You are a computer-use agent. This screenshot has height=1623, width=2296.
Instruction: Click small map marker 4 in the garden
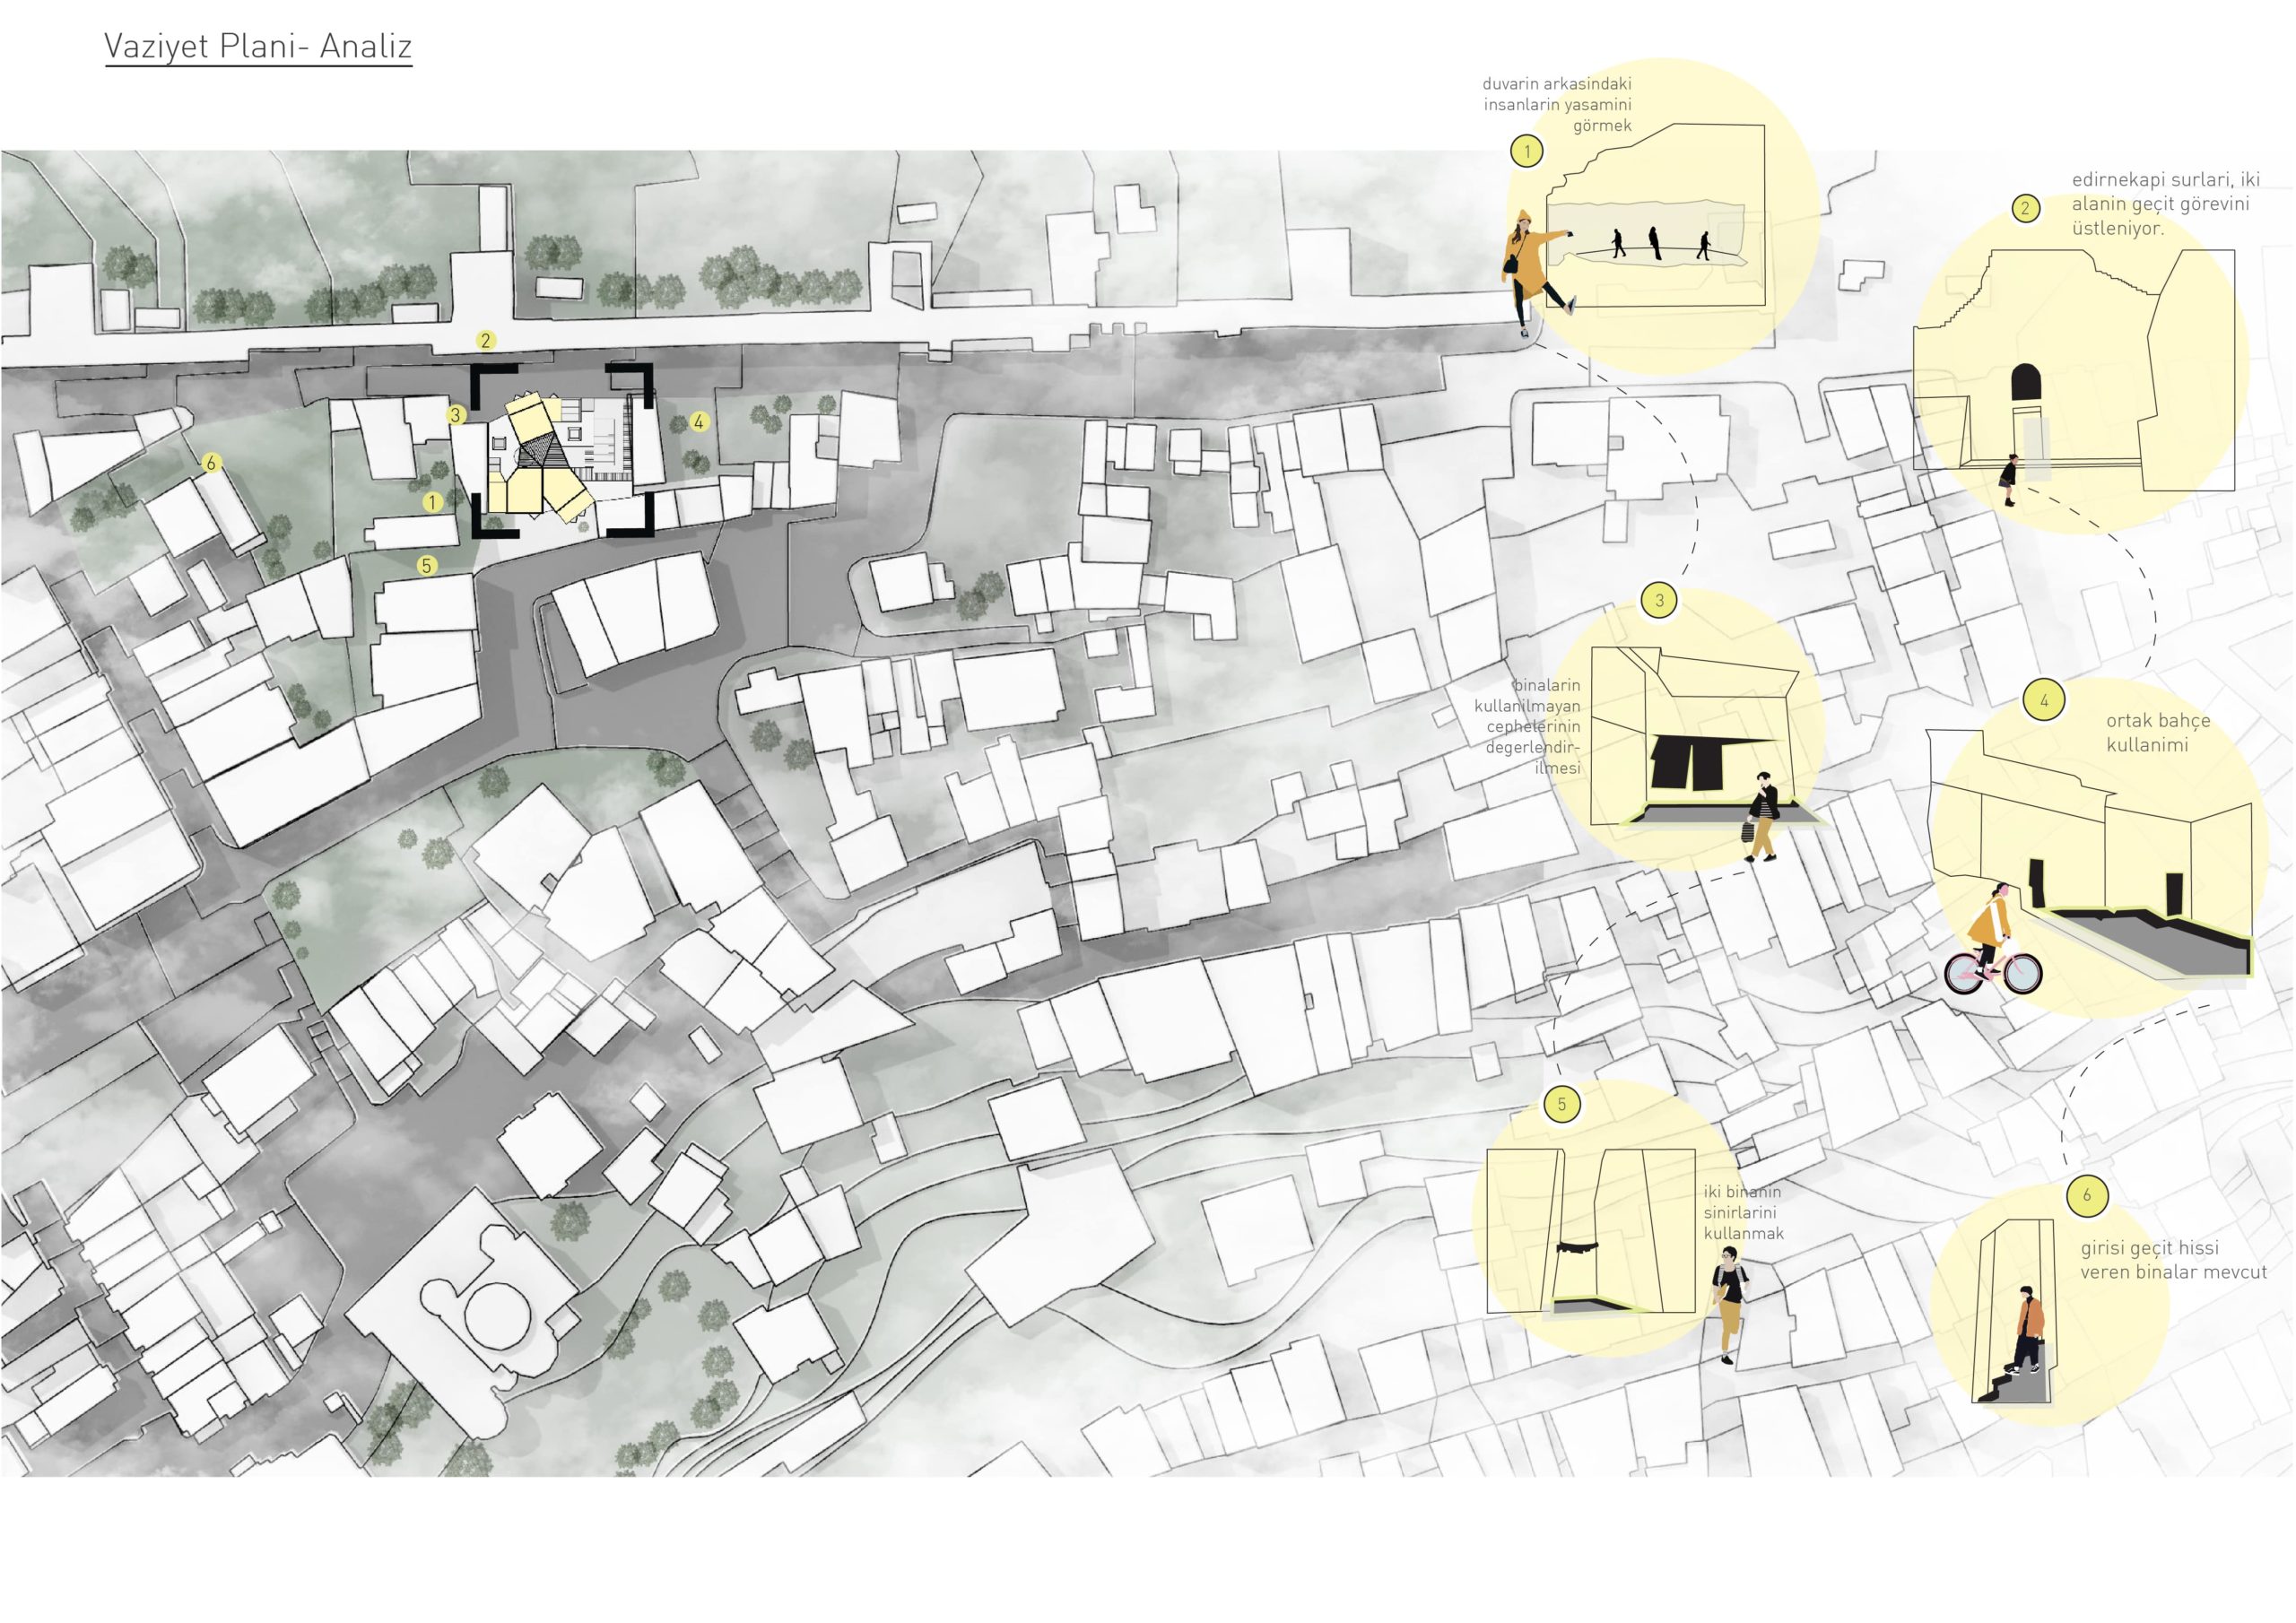[x=698, y=422]
